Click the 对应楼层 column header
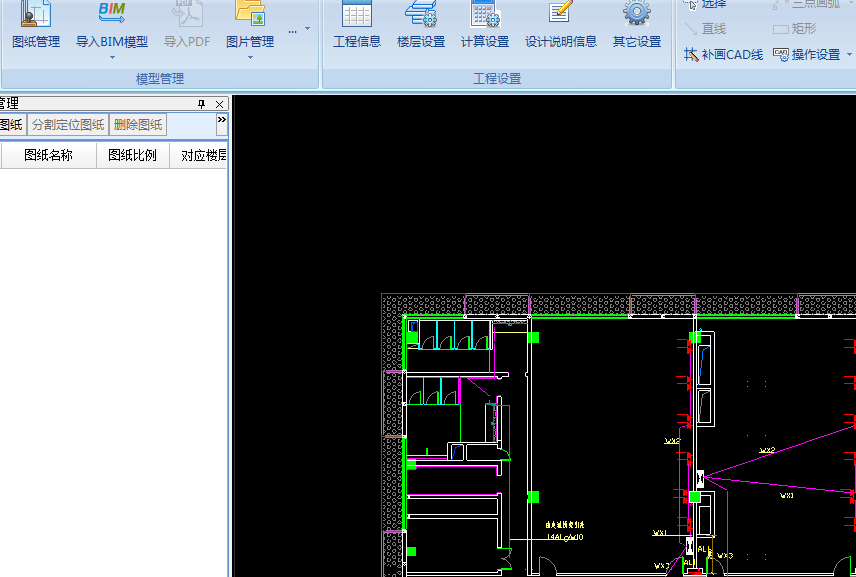This screenshot has width=856, height=577. pos(199,156)
